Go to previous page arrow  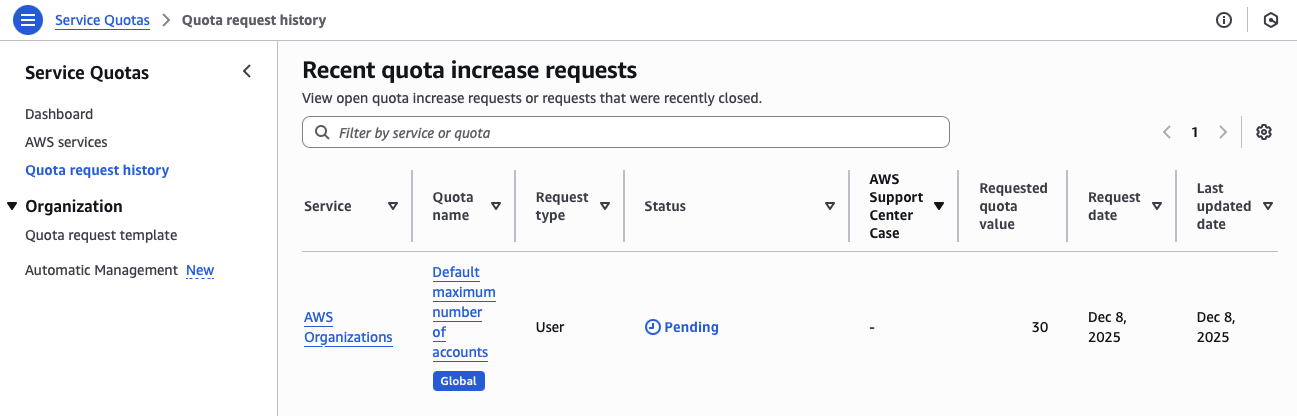tap(1166, 132)
